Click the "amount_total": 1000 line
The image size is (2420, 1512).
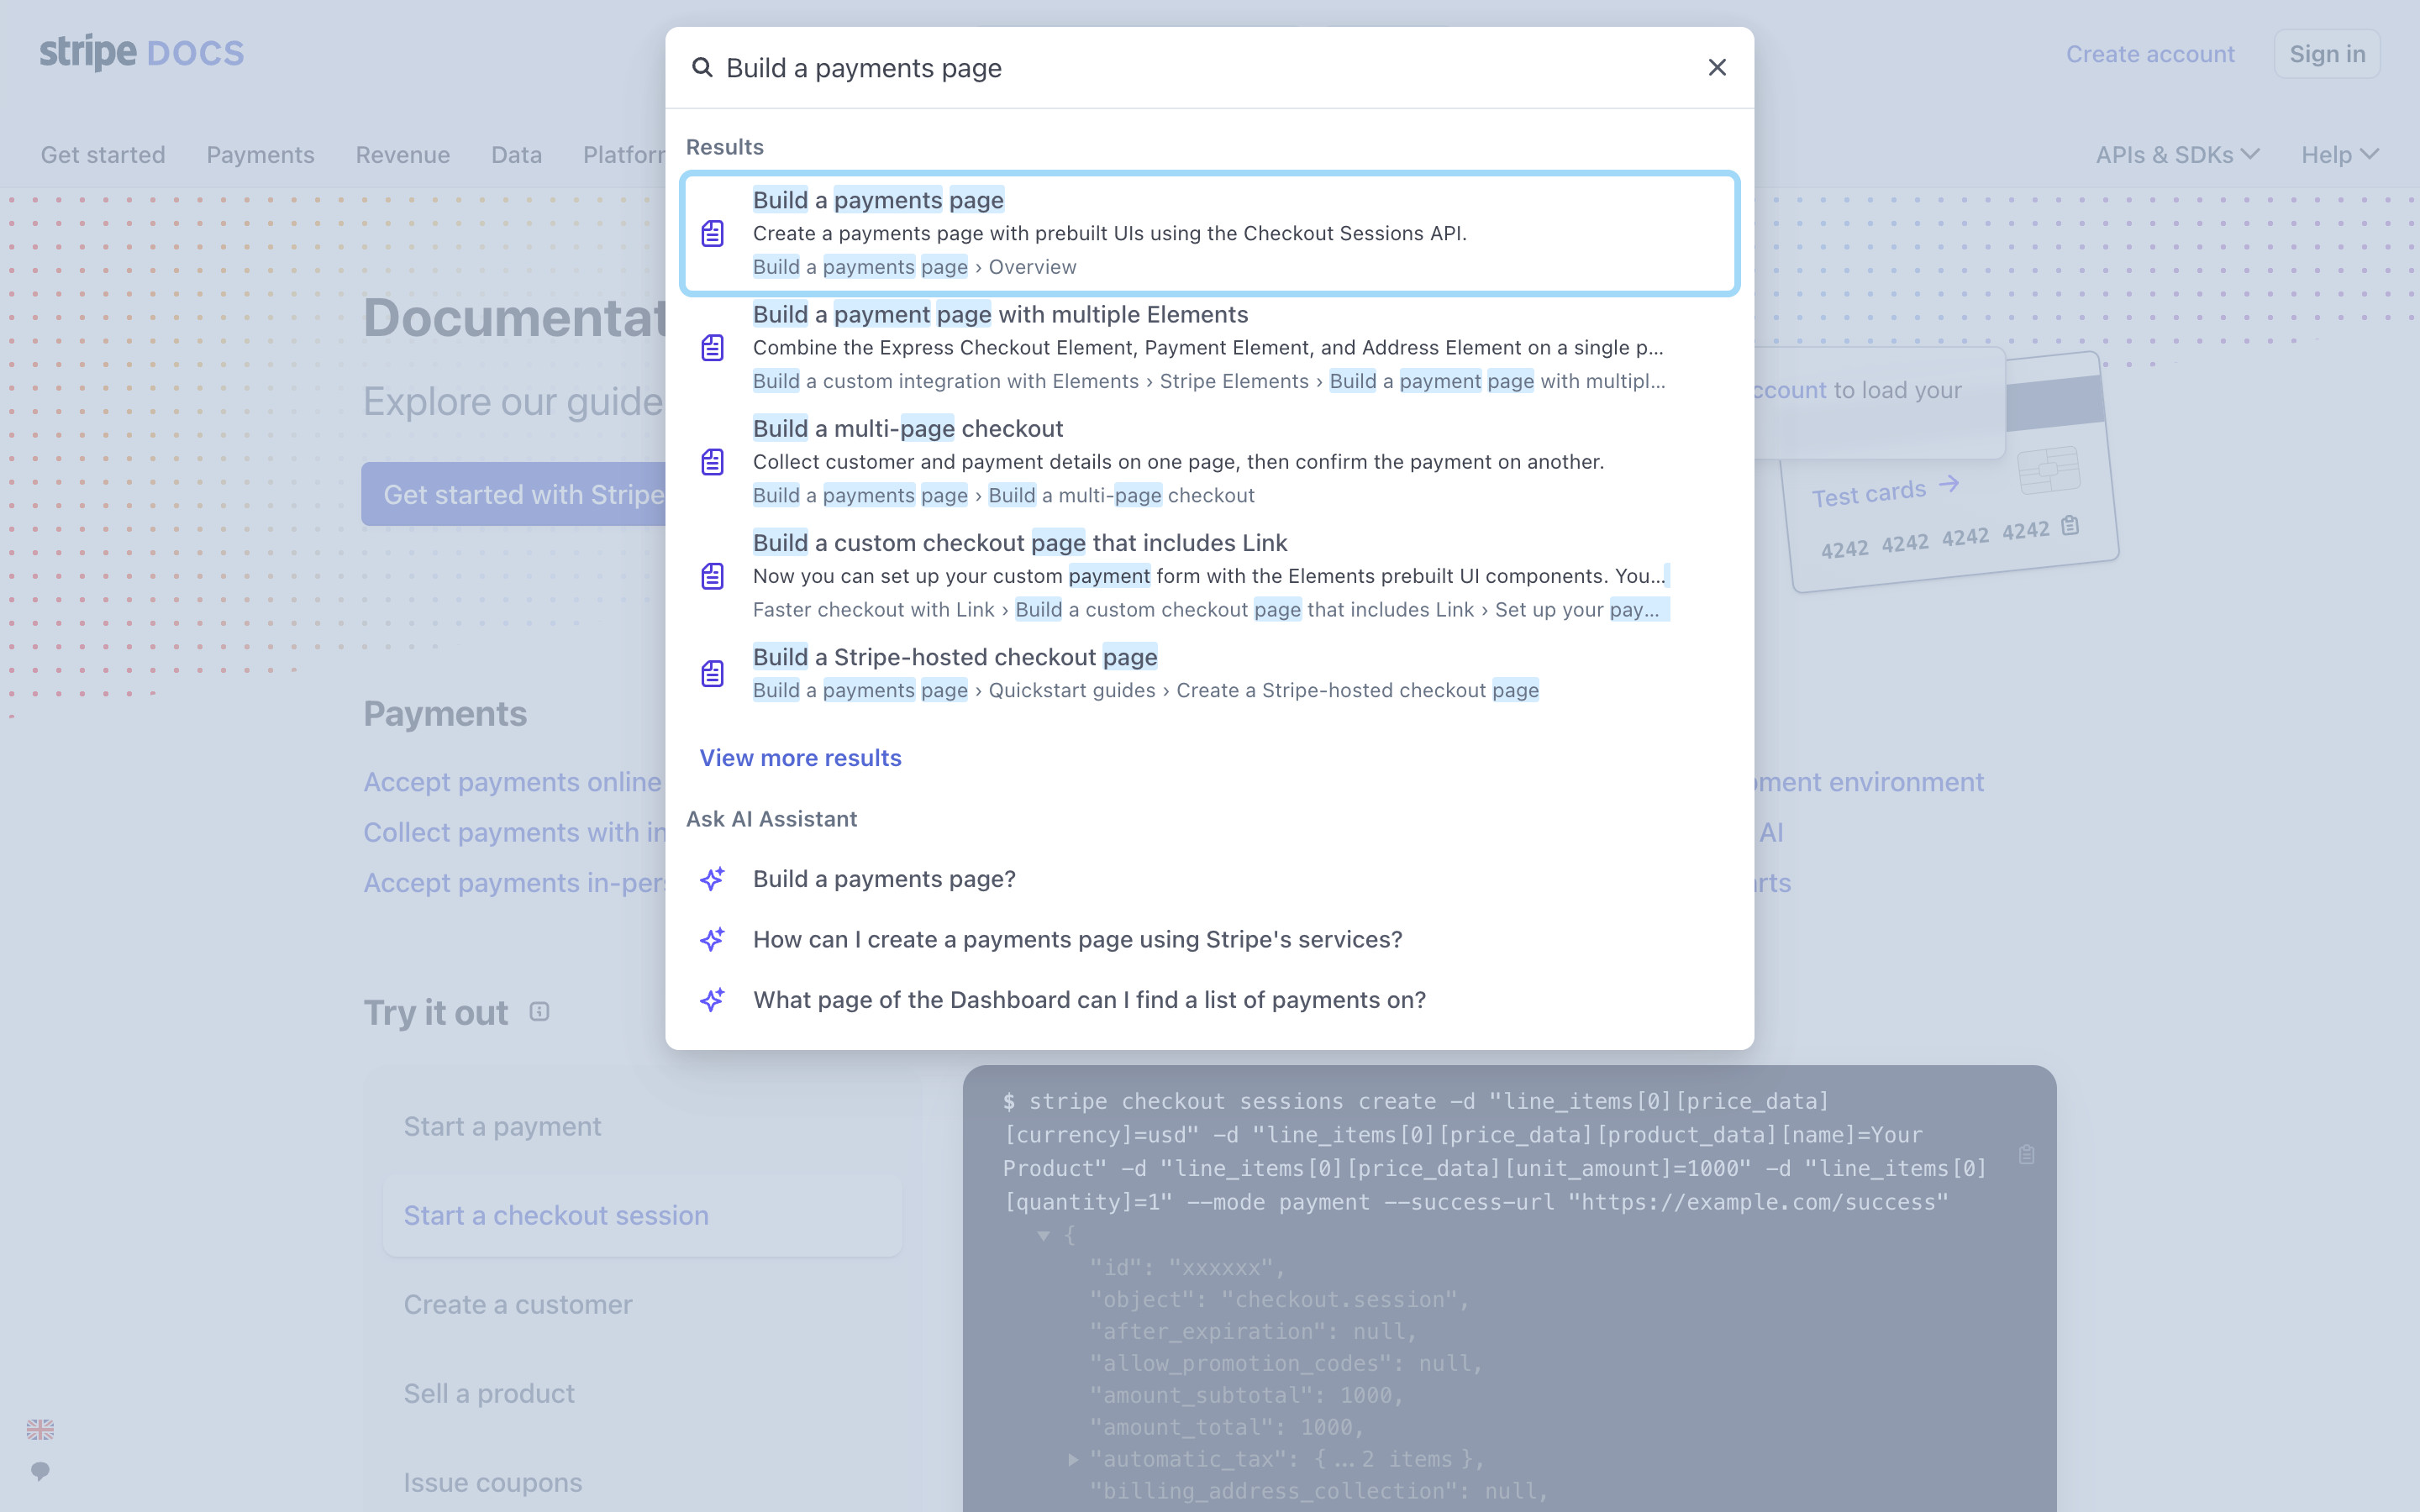tap(1227, 1427)
